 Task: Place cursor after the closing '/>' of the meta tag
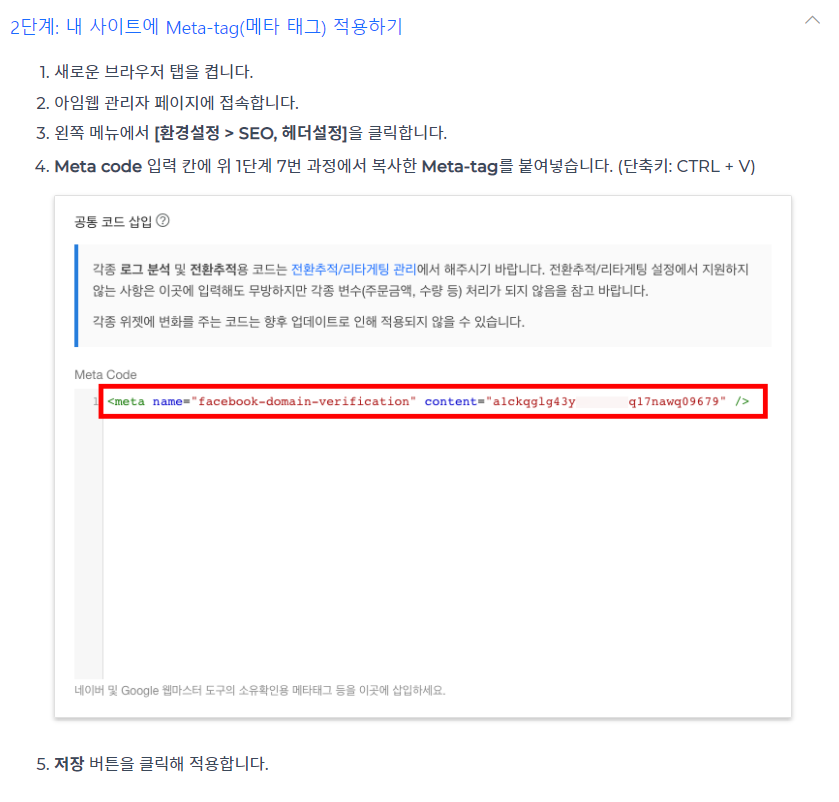tap(750, 401)
